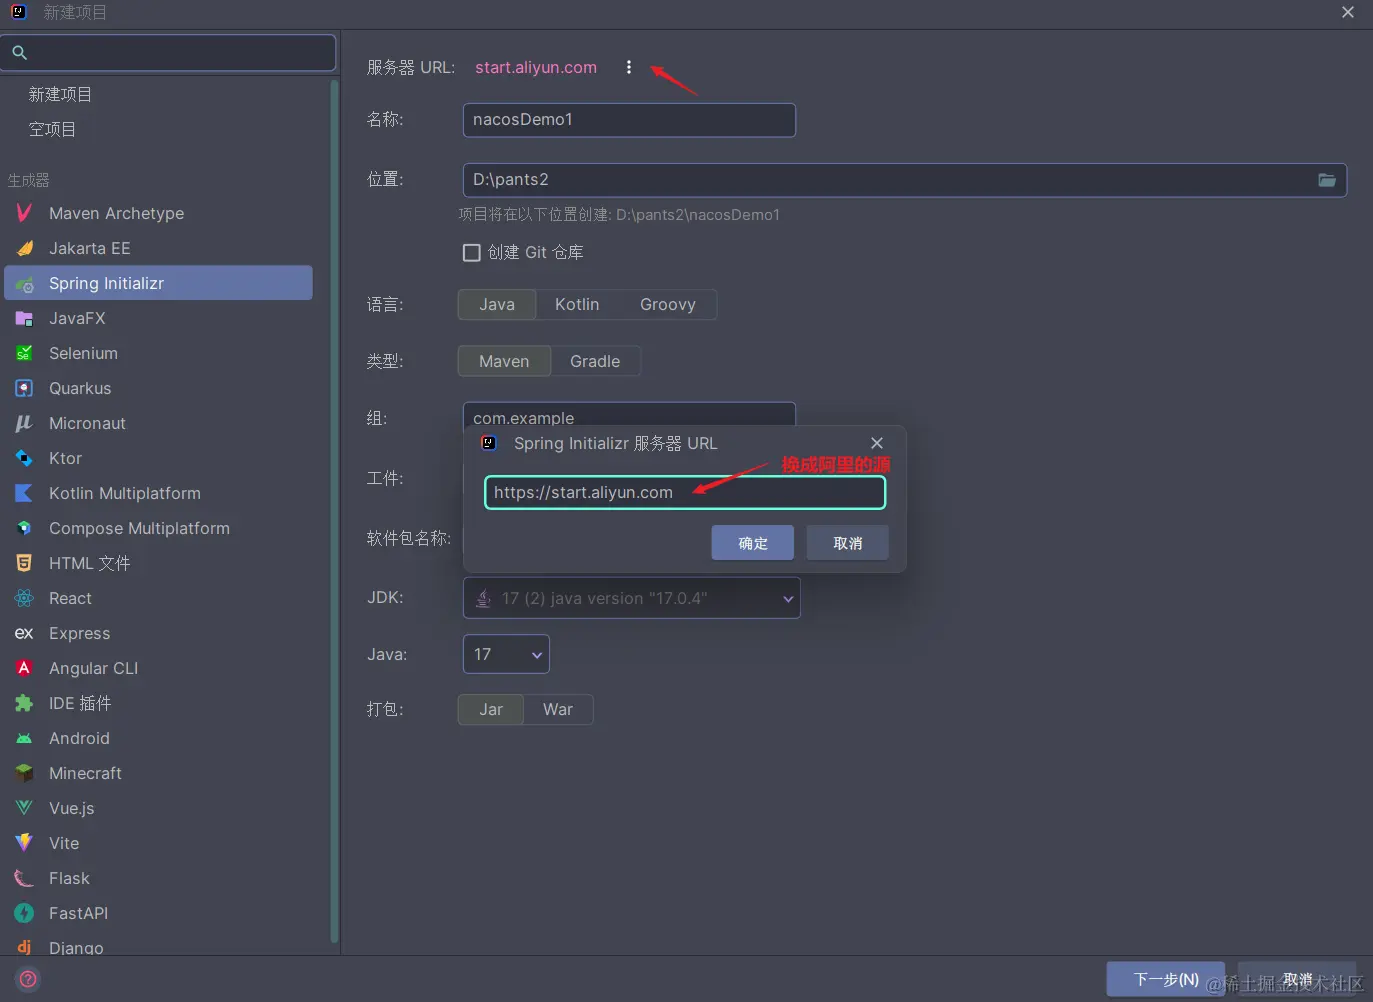Click the group field com.example
Screen dimensions: 1373x1002
tap(629, 414)
